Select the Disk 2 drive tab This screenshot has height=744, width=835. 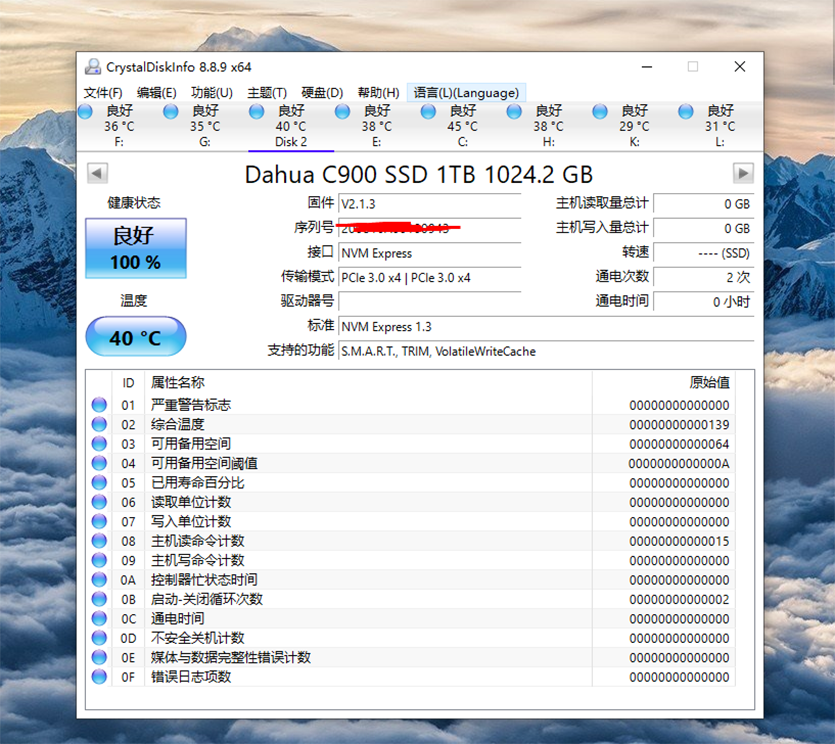tap(291, 126)
